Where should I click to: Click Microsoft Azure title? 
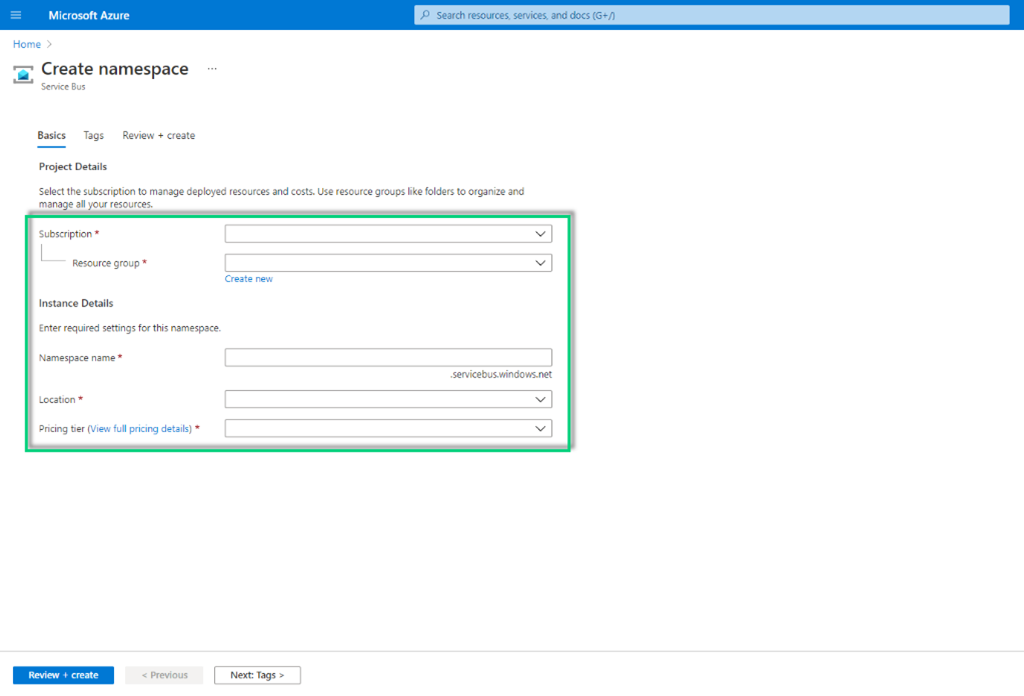[89, 15]
